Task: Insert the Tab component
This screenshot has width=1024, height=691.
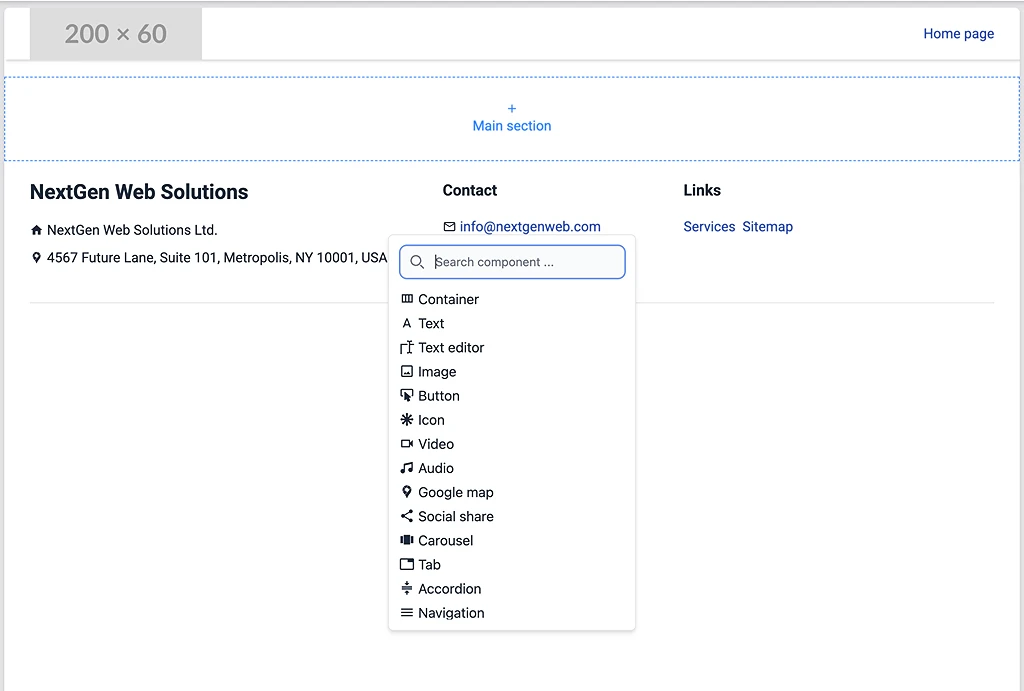Action: click(x=429, y=565)
